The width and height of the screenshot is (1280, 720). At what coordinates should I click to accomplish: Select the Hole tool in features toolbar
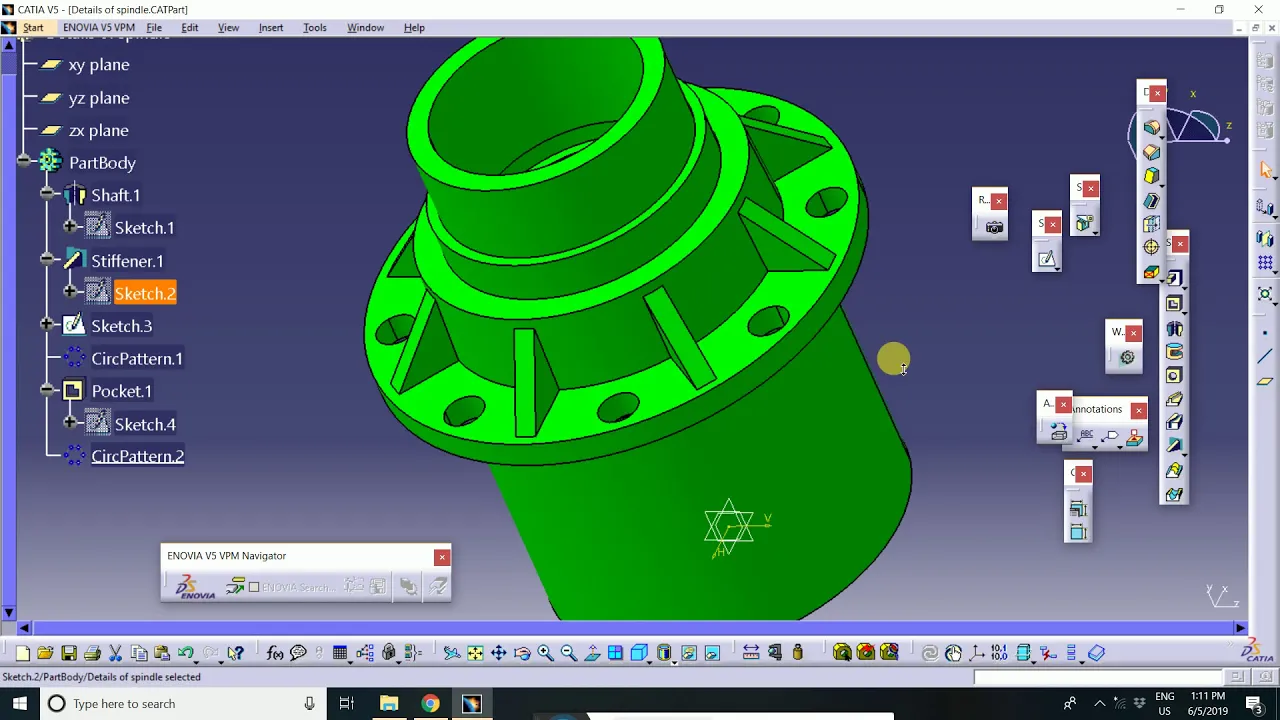(x=1174, y=375)
